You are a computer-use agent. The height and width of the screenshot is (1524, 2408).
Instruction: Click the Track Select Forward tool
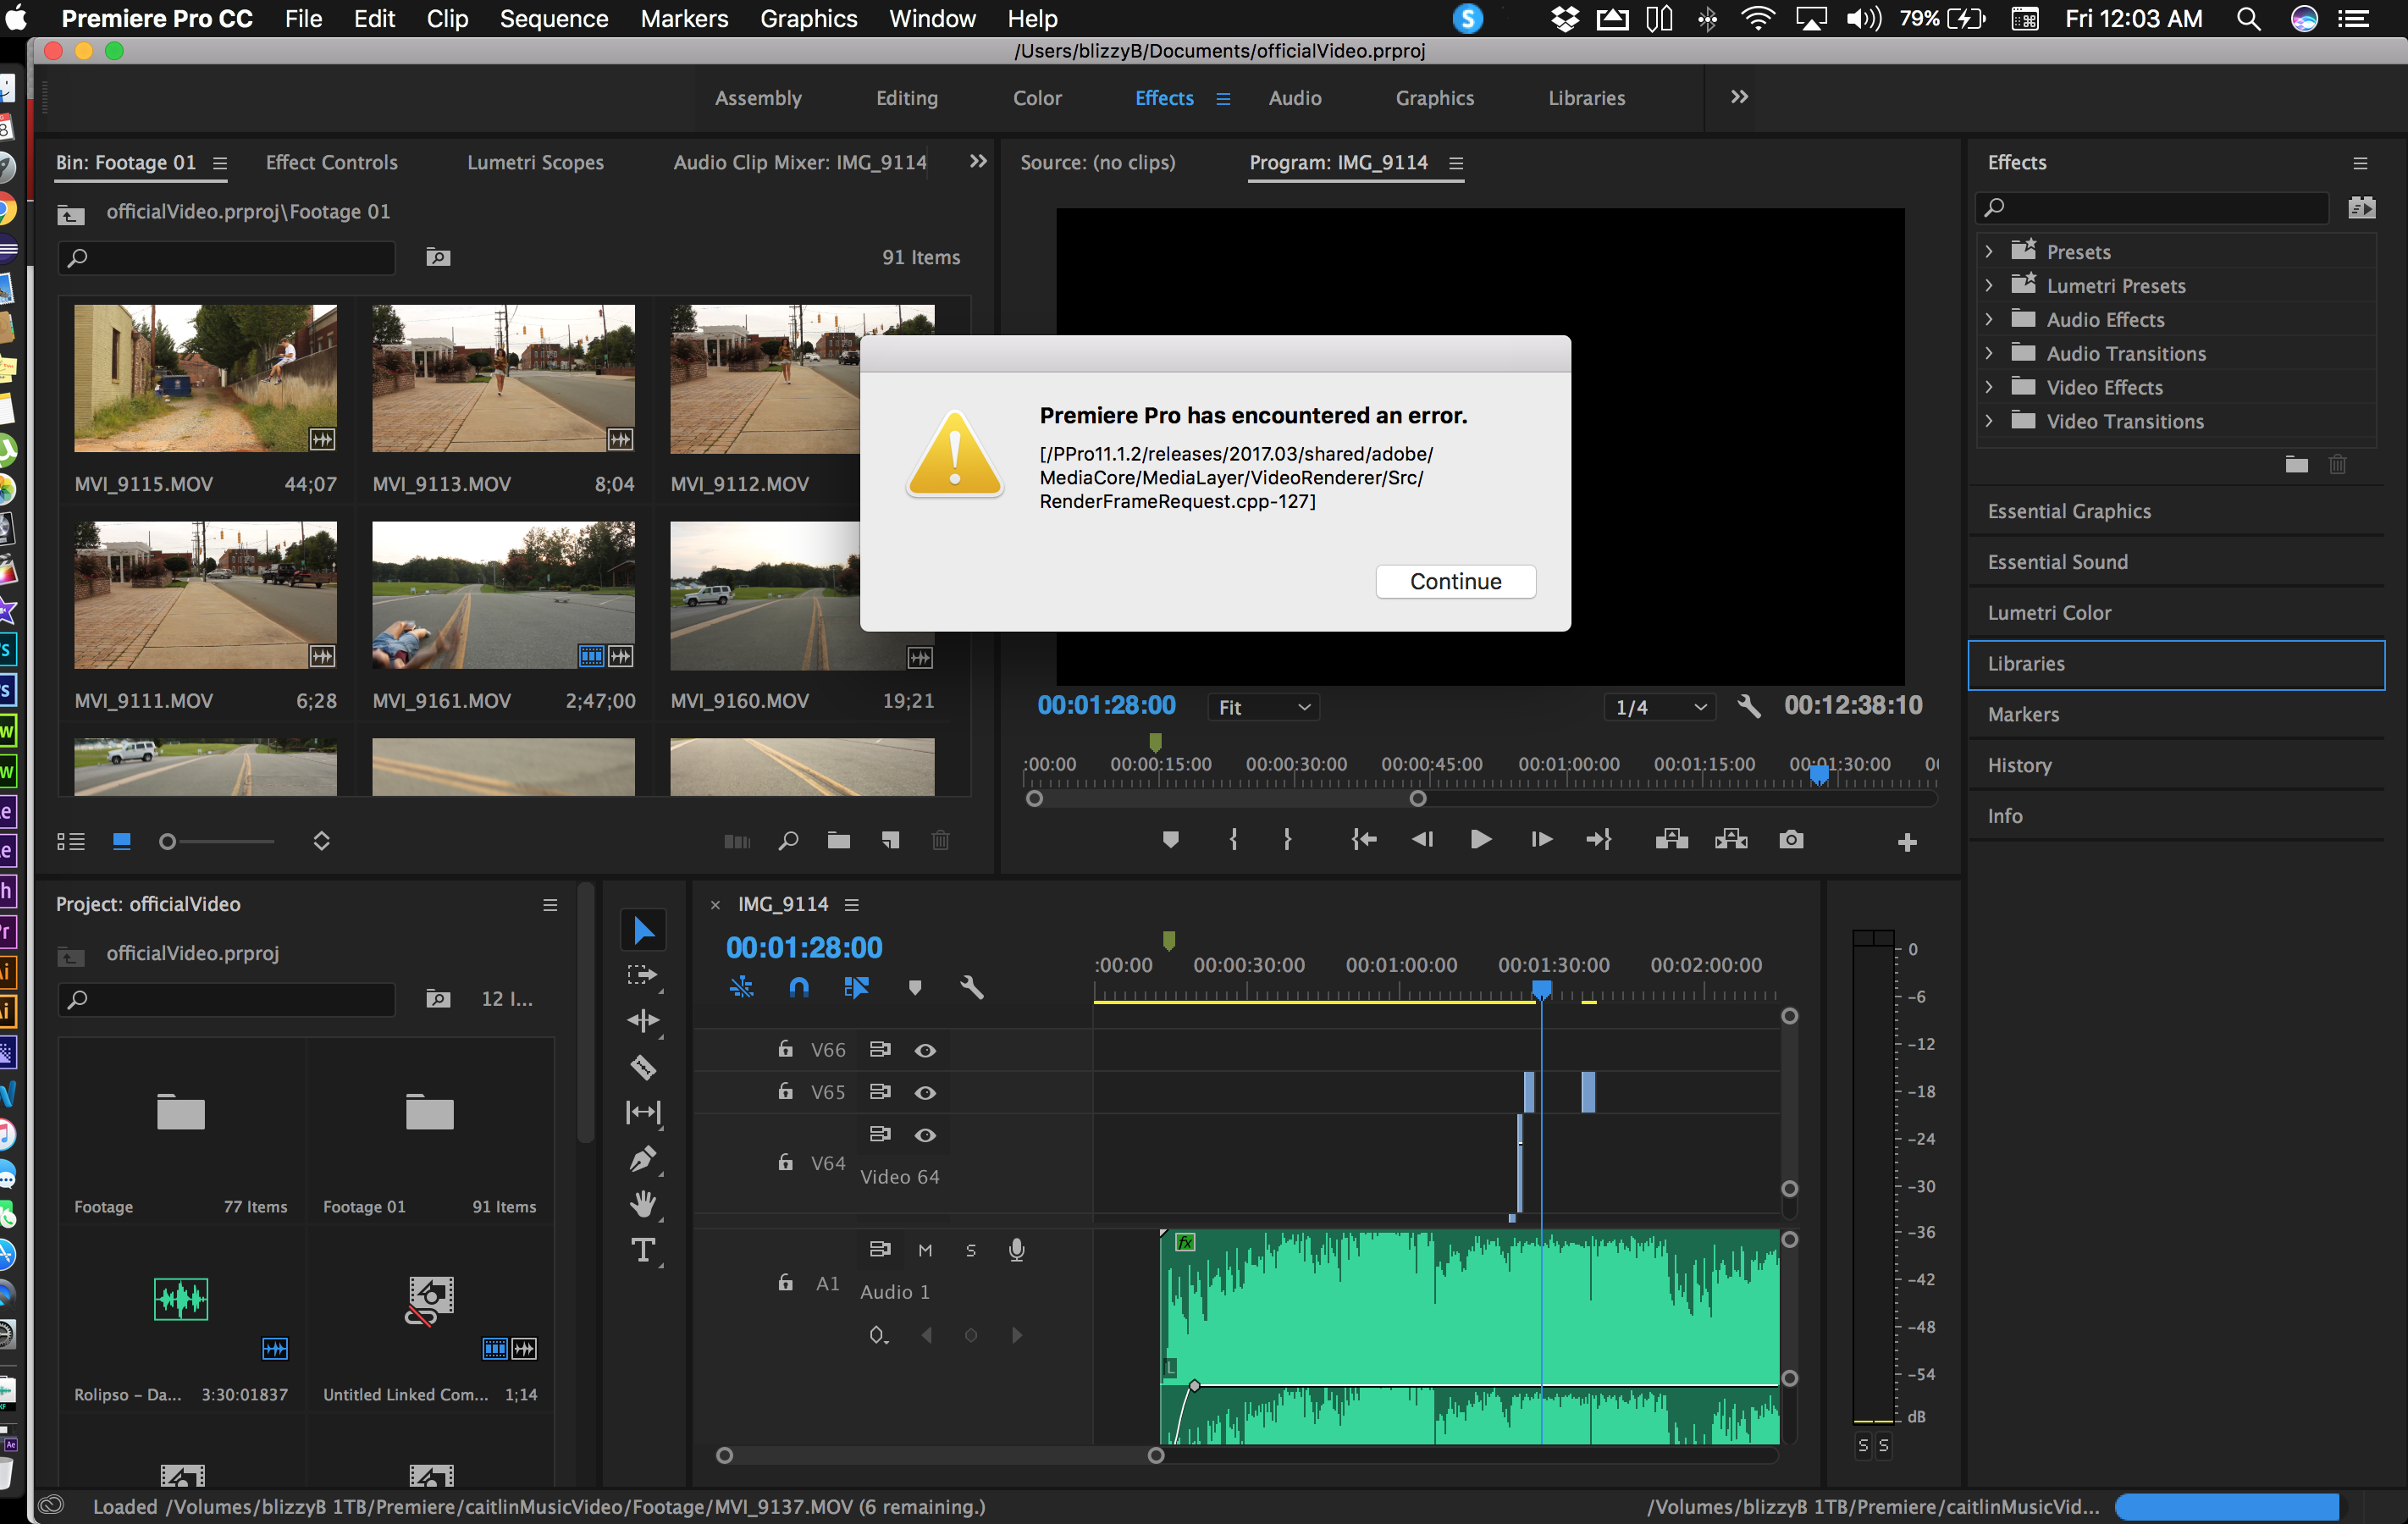(641, 975)
